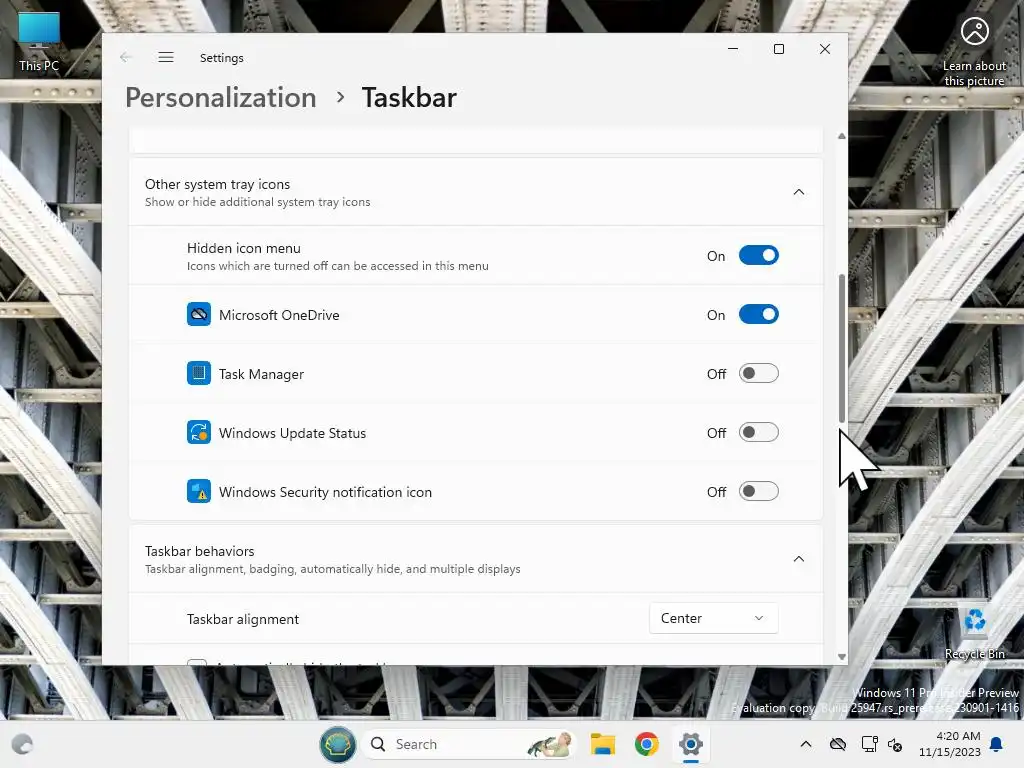Maximize the Settings window
The width and height of the screenshot is (1024, 768).
point(778,49)
